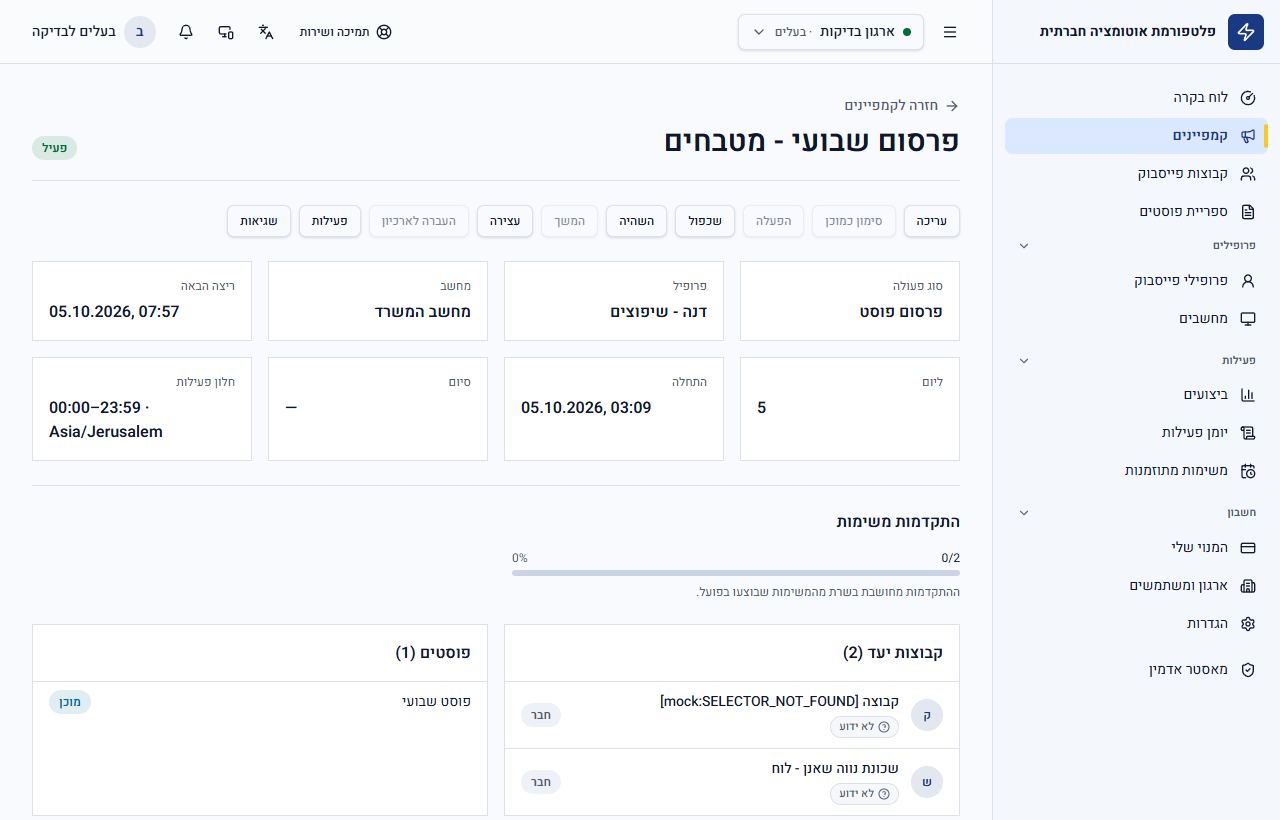Click חבר badge of mock group

541,715
